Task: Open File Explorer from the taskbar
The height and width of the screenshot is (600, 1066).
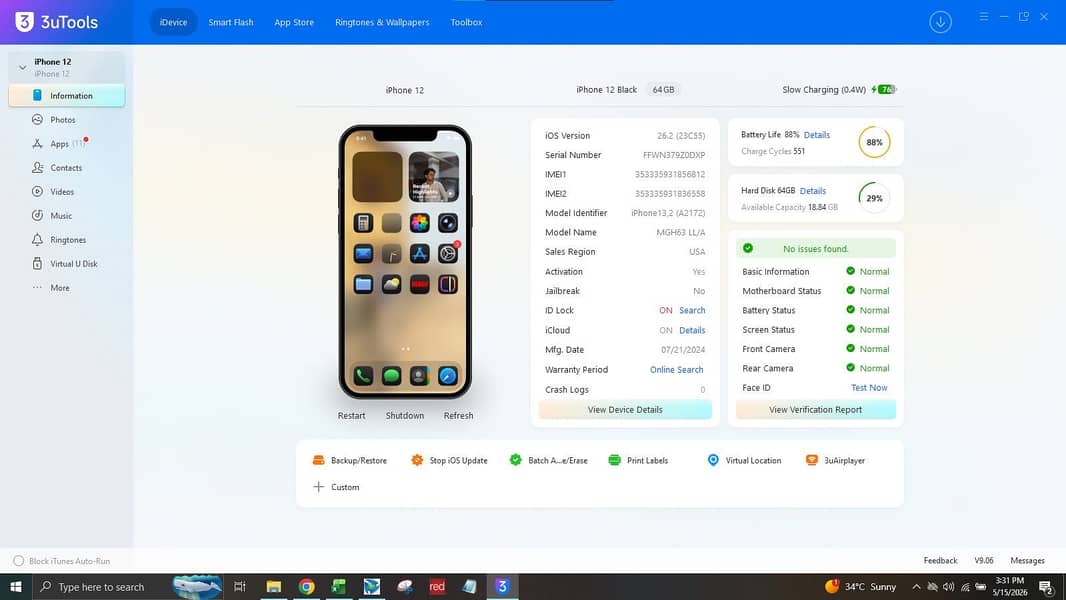Action: 274,586
